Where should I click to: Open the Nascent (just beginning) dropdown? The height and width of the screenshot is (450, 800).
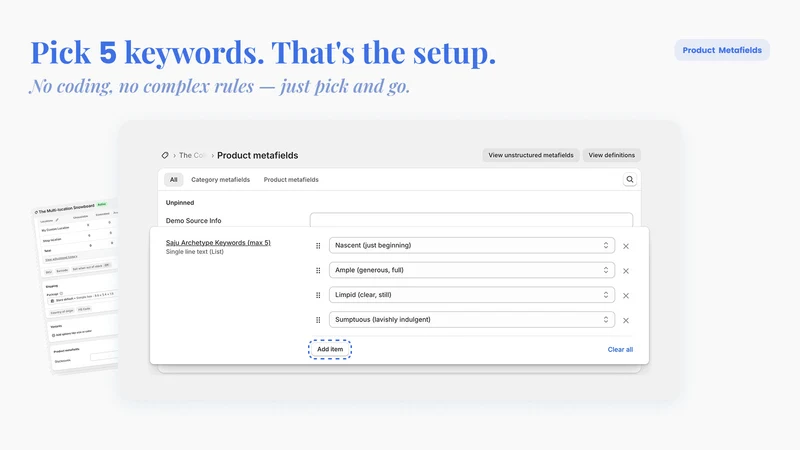[x=472, y=245]
